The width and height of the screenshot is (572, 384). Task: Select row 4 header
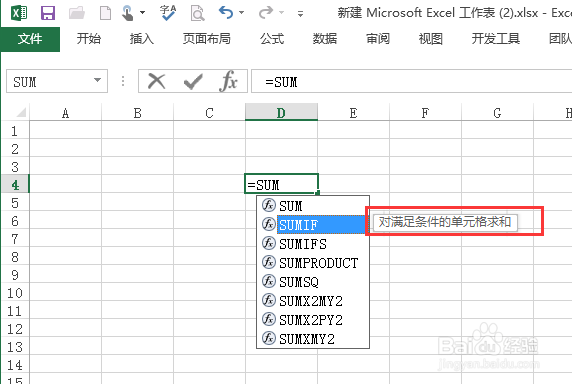15,185
